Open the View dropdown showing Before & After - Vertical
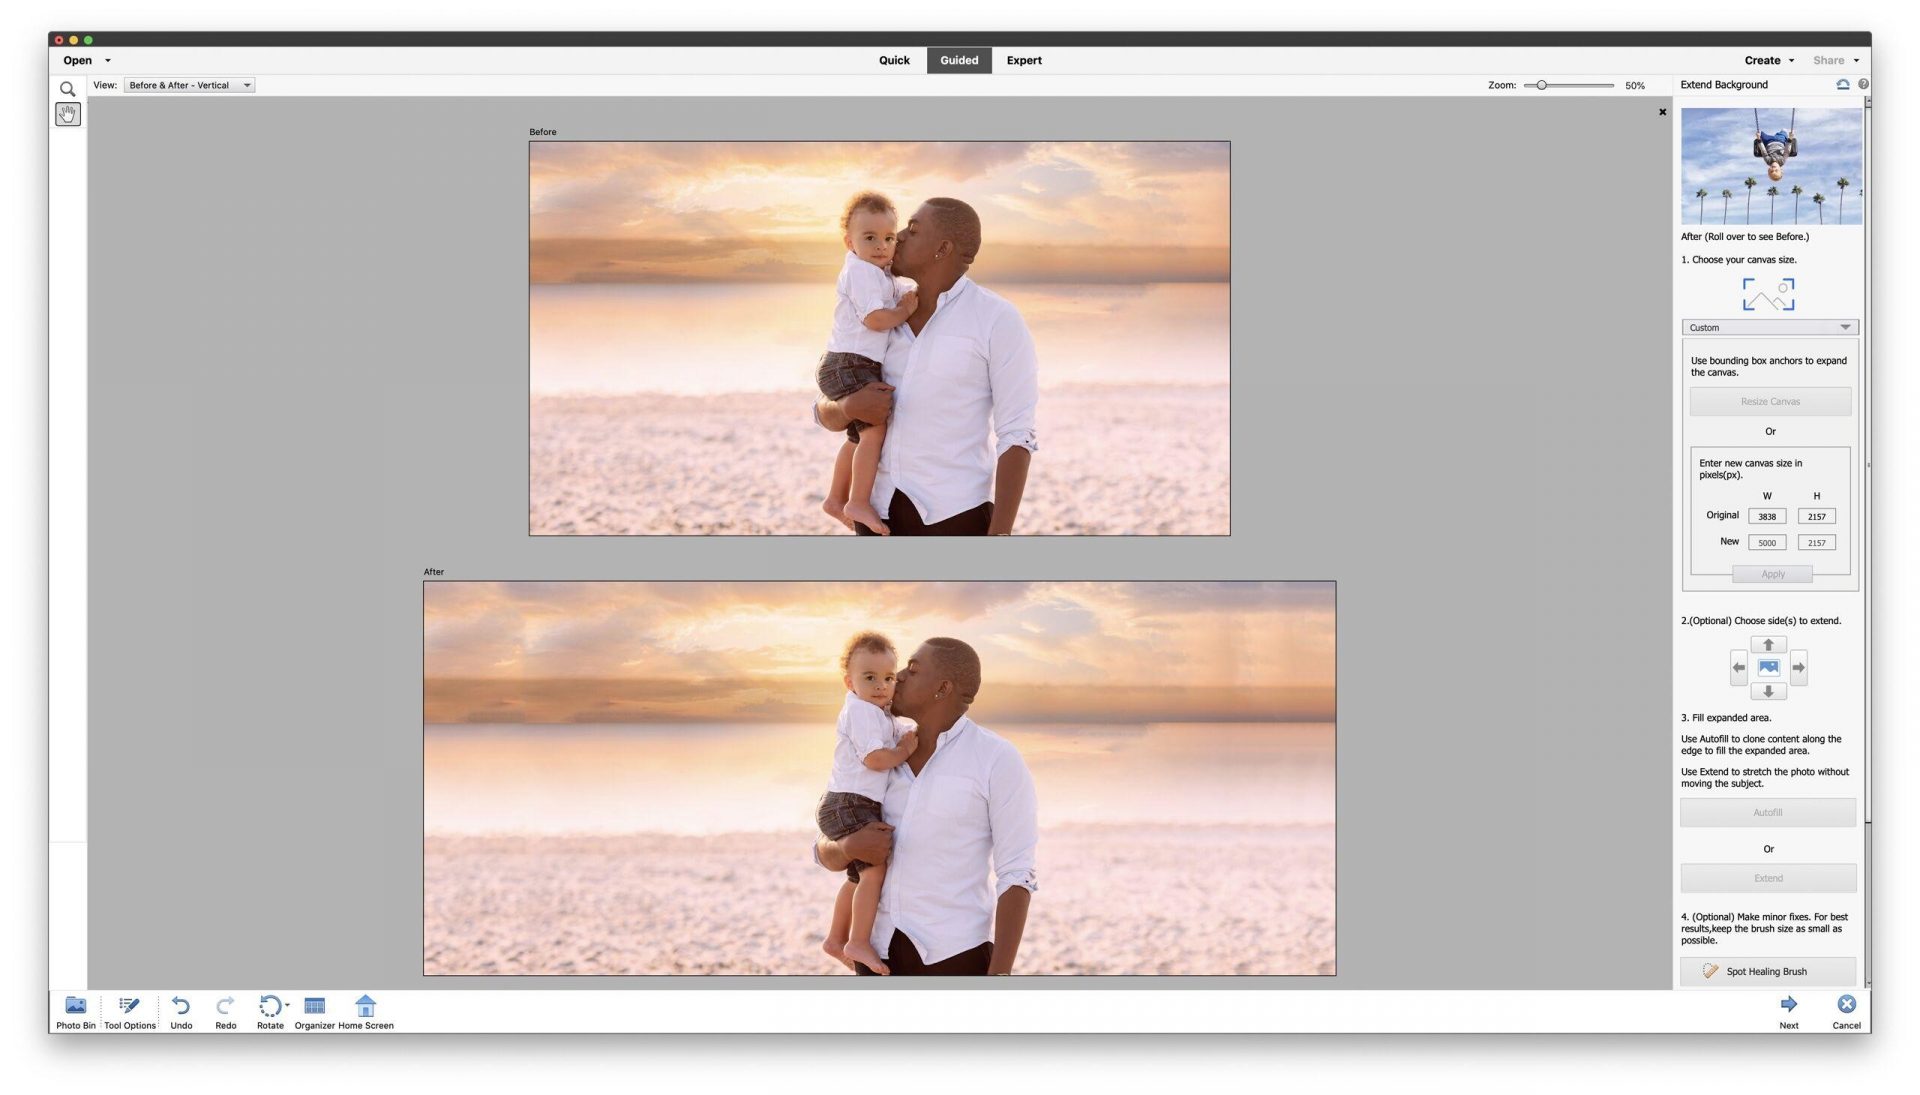Viewport: 1920px width, 1095px height. [x=188, y=84]
